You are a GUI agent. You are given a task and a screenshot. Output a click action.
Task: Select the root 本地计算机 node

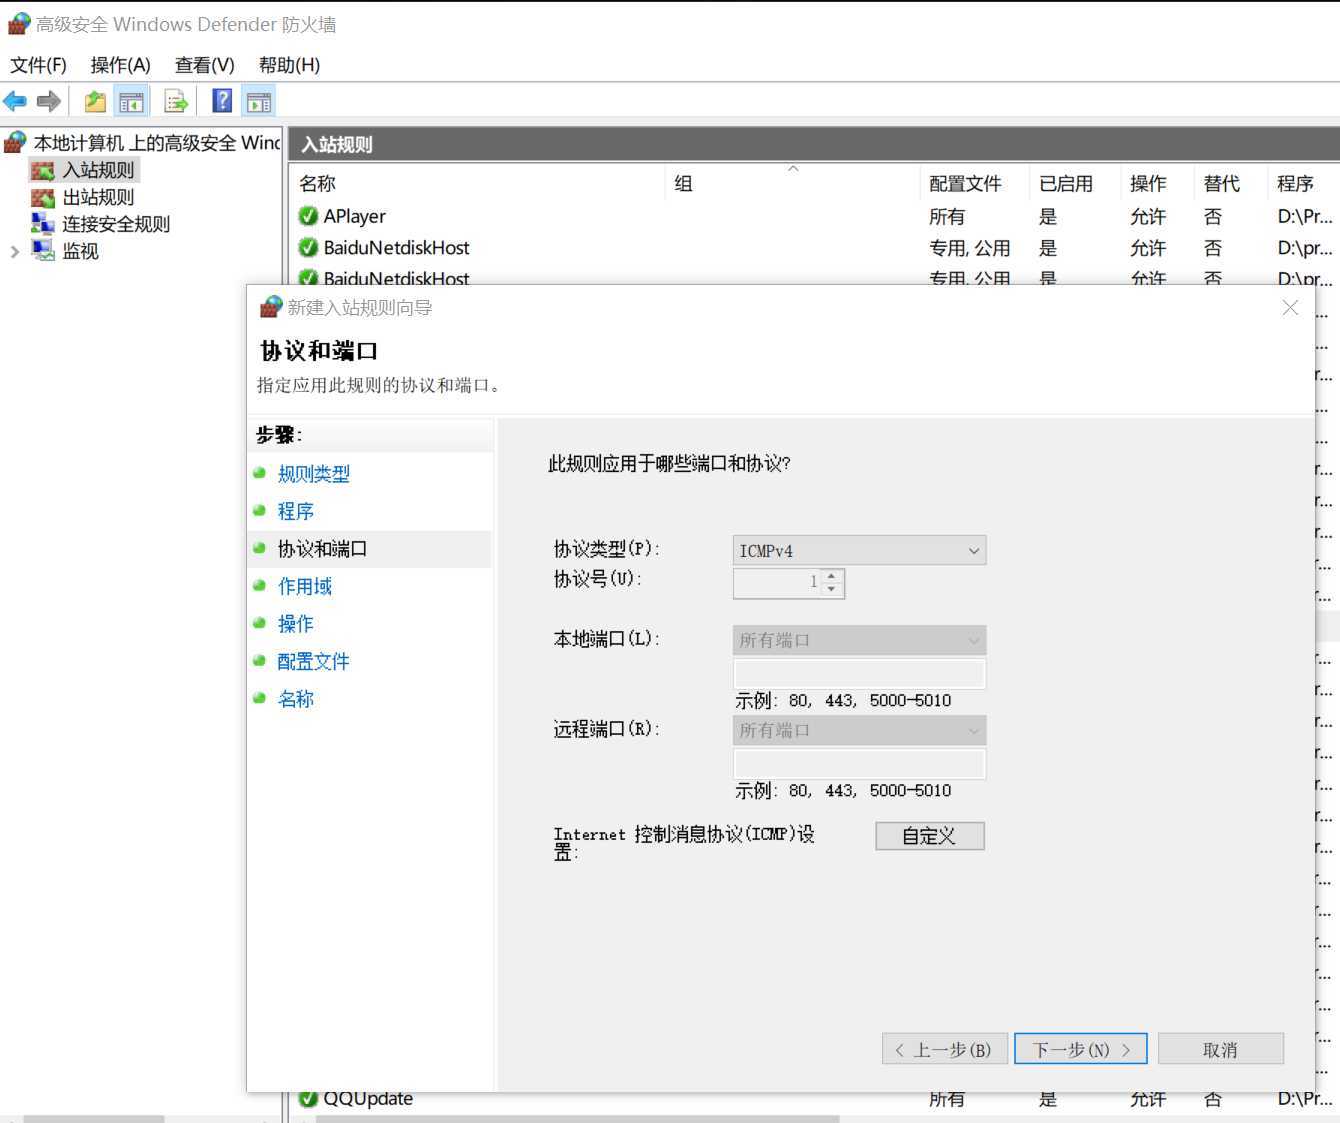(x=156, y=143)
